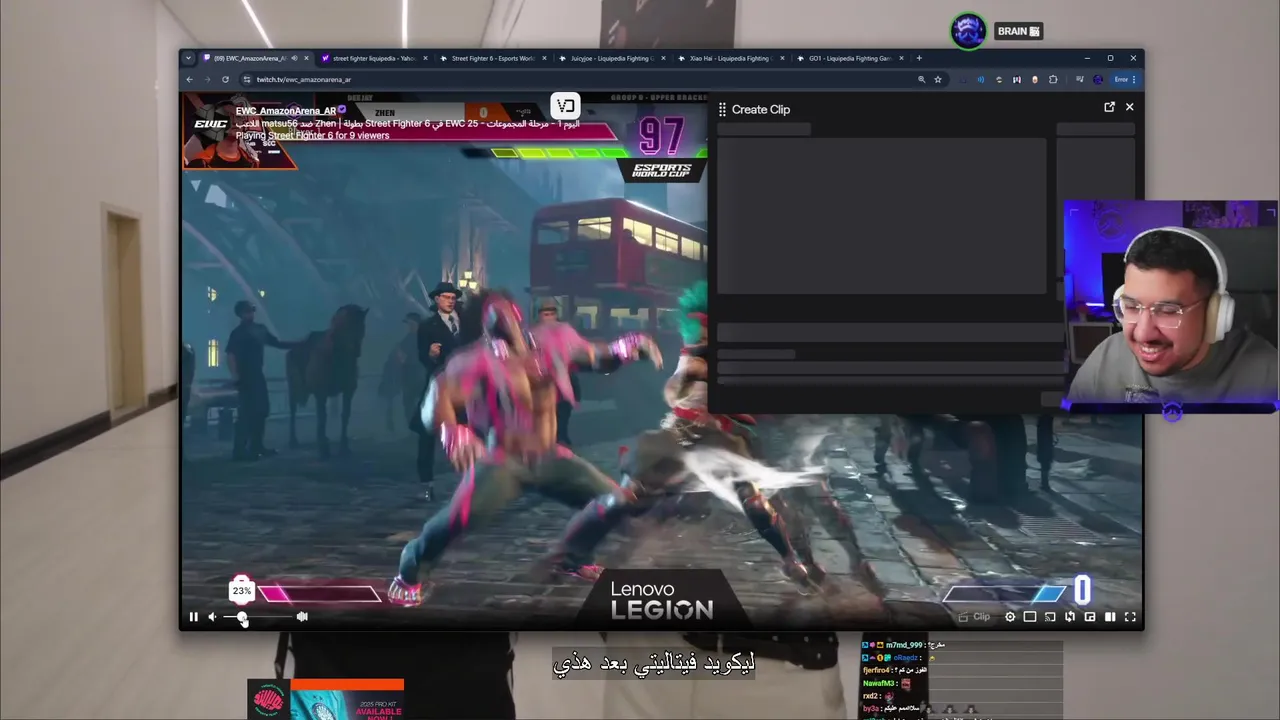
Task: Open the player settings gear
Action: coord(1010,617)
